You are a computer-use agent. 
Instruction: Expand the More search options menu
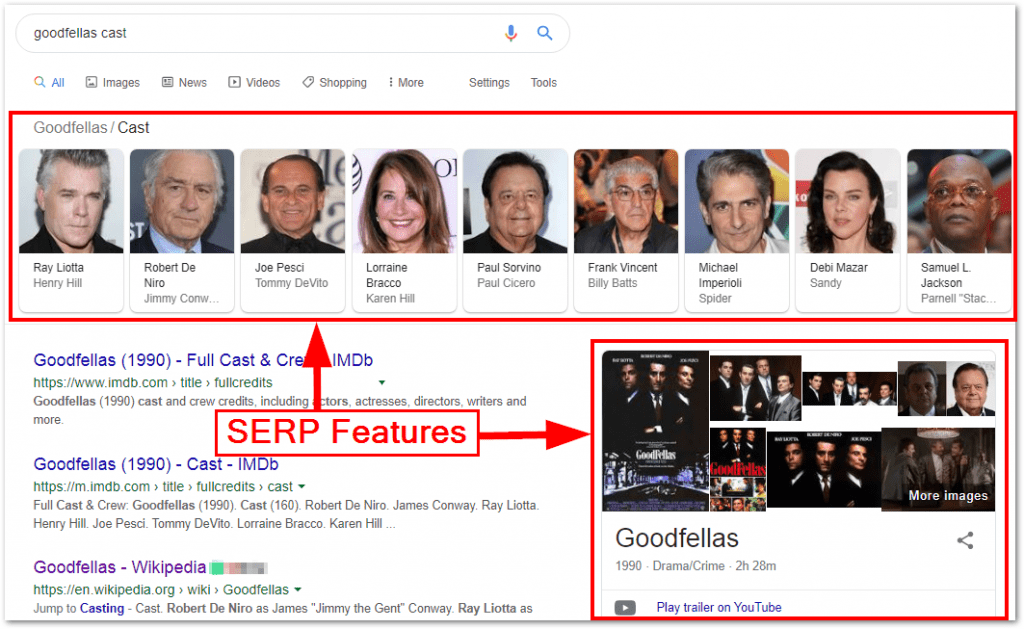tap(406, 83)
